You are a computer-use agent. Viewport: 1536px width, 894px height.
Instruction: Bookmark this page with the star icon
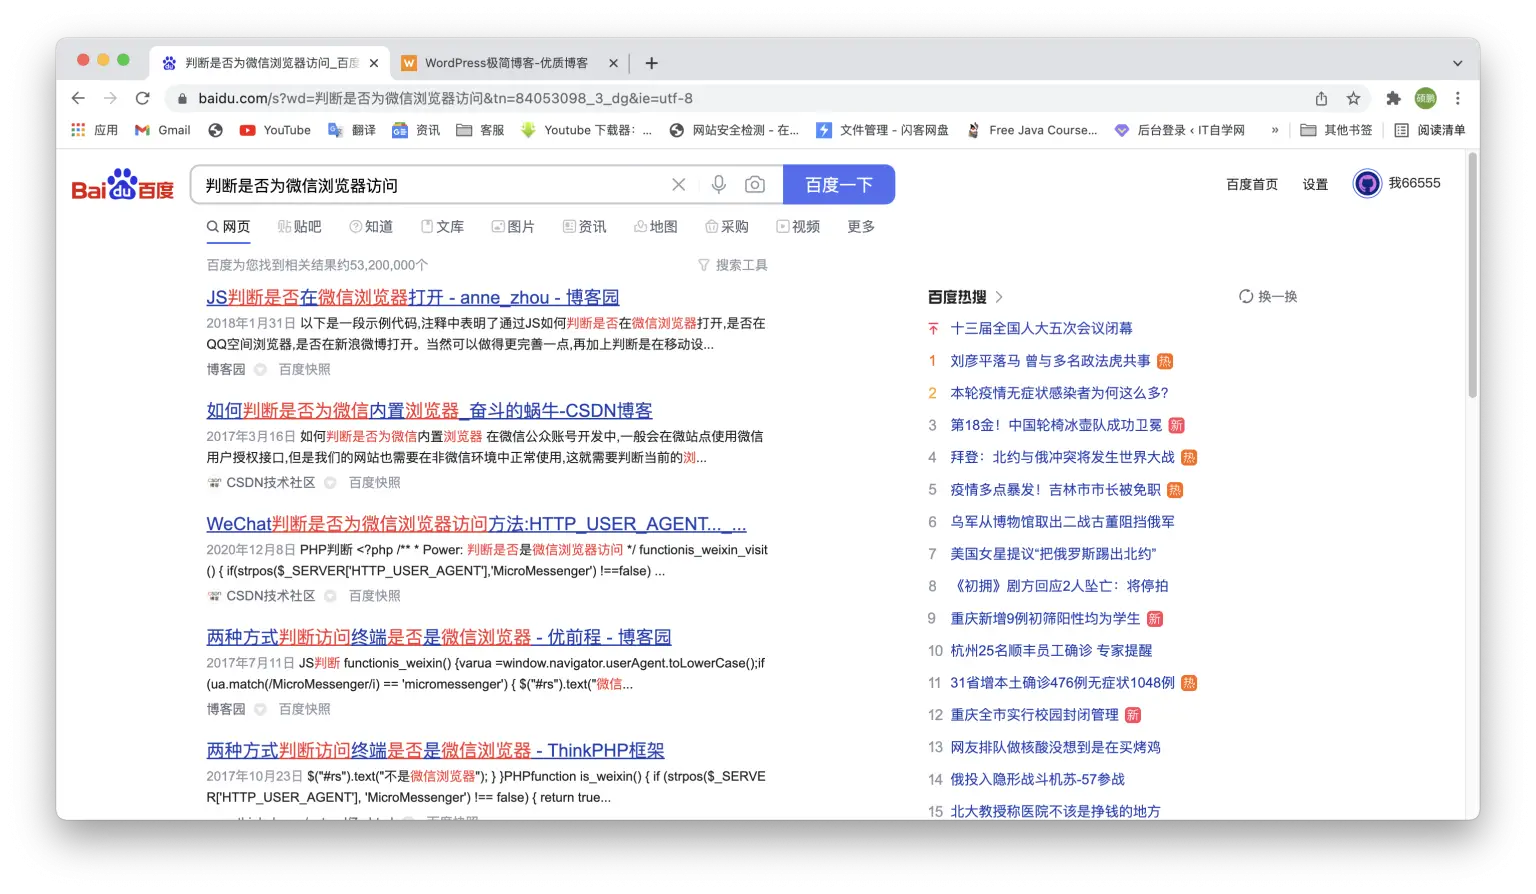[x=1353, y=98]
